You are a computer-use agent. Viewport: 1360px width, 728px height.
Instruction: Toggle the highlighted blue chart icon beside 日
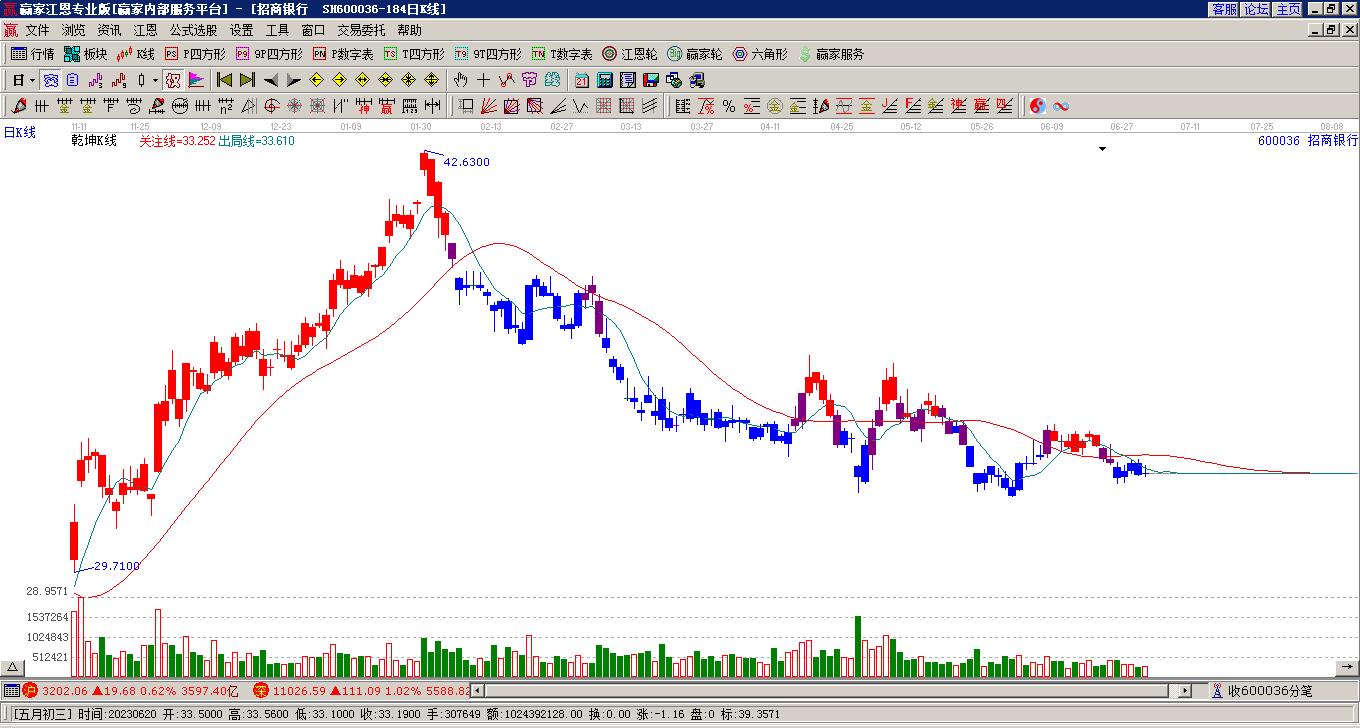pos(50,80)
